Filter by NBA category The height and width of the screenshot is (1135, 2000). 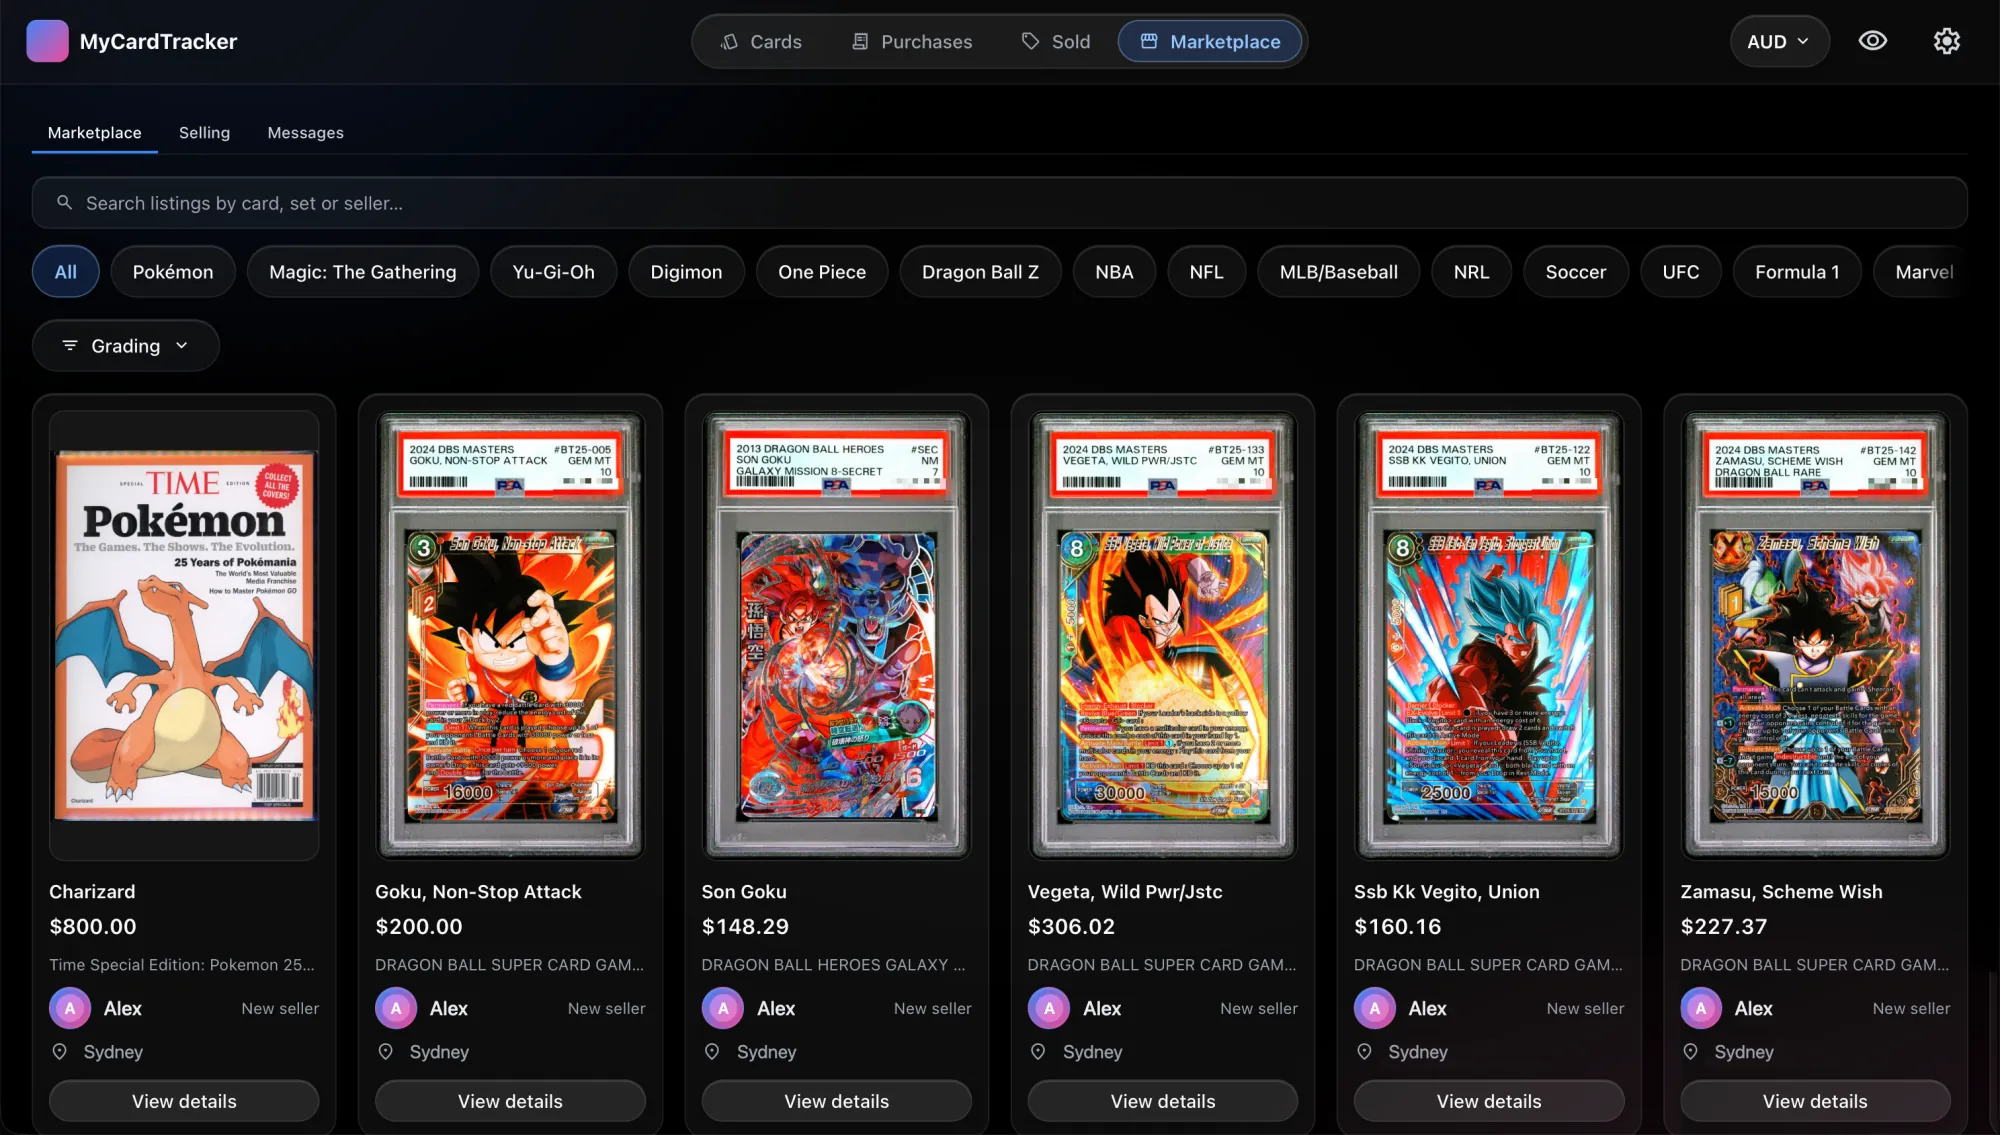click(1114, 272)
